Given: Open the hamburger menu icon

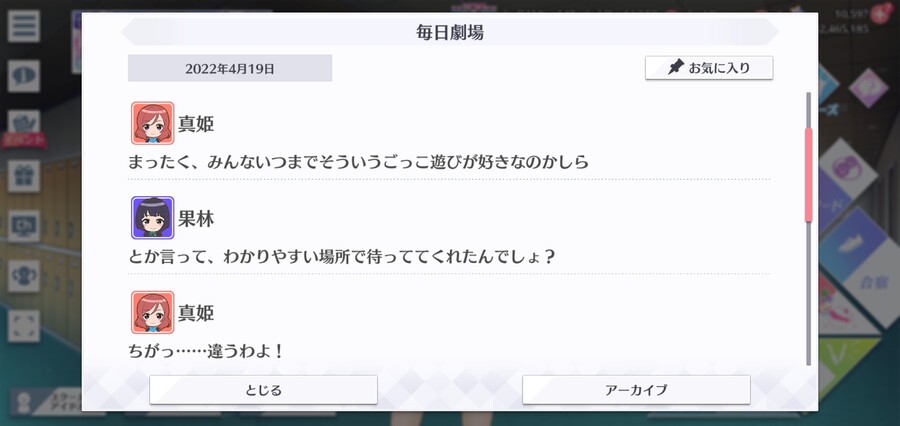Looking at the screenshot, I should point(24,26).
